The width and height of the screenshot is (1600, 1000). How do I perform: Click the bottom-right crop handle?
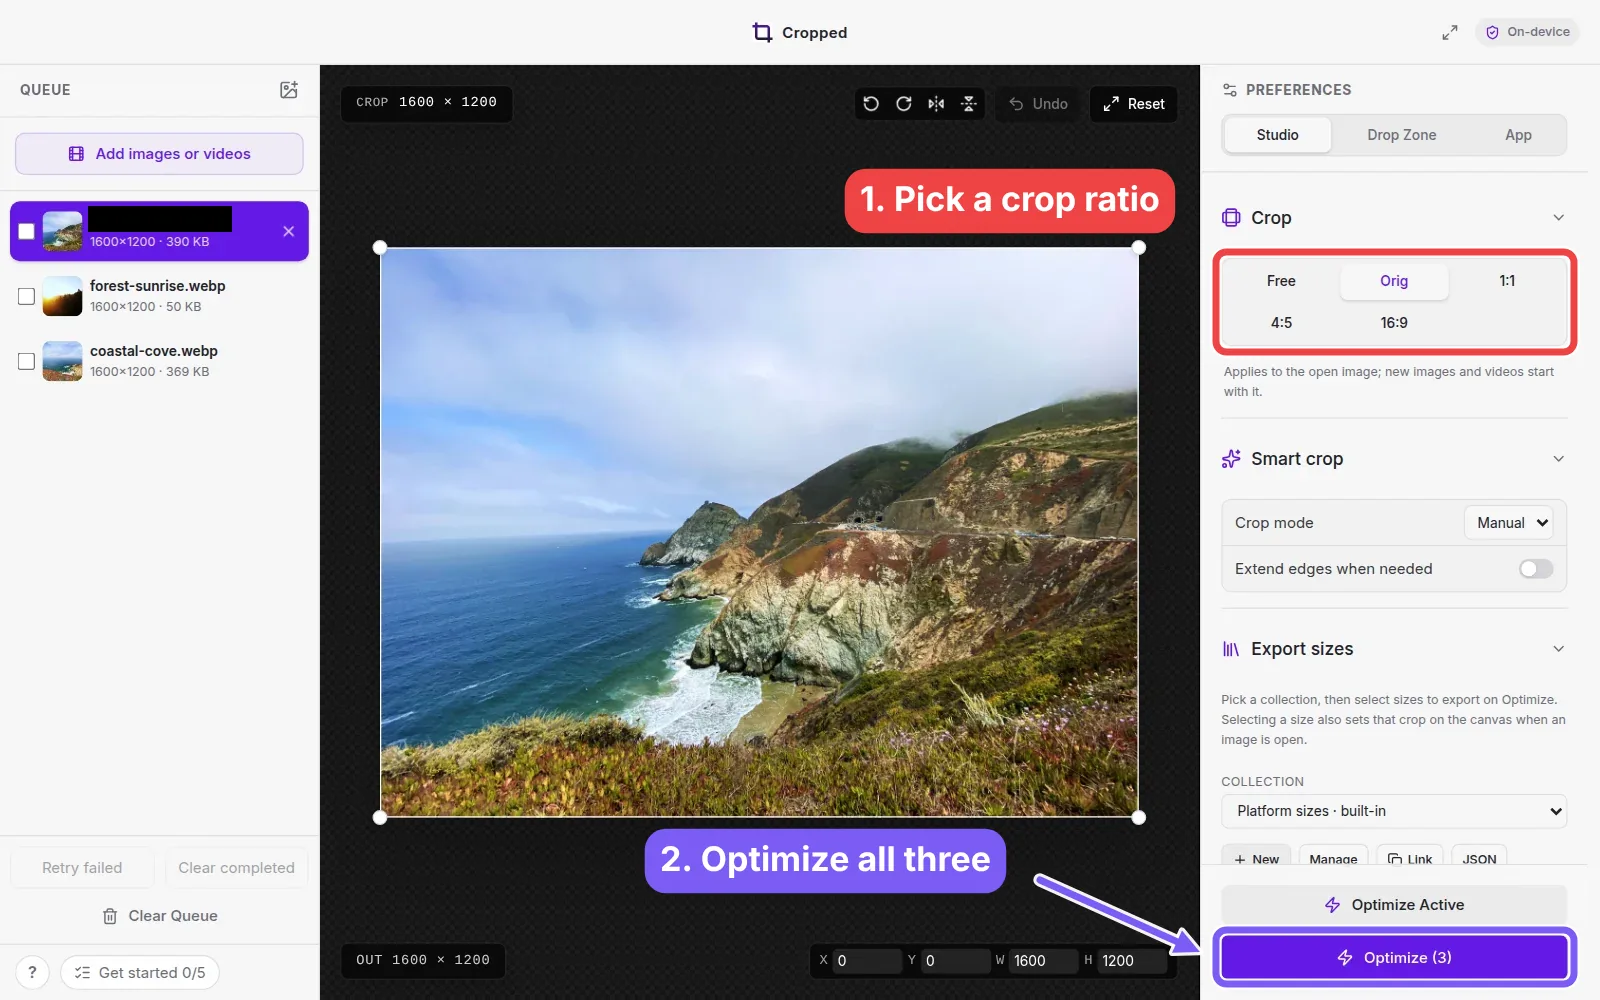pos(1139,817)
